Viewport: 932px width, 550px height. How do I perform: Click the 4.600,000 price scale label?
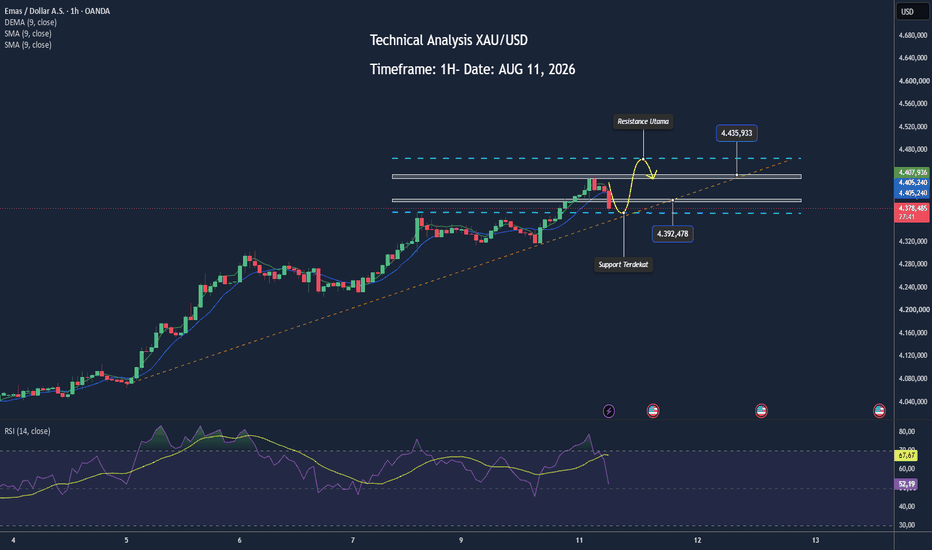tap(914, 81)
